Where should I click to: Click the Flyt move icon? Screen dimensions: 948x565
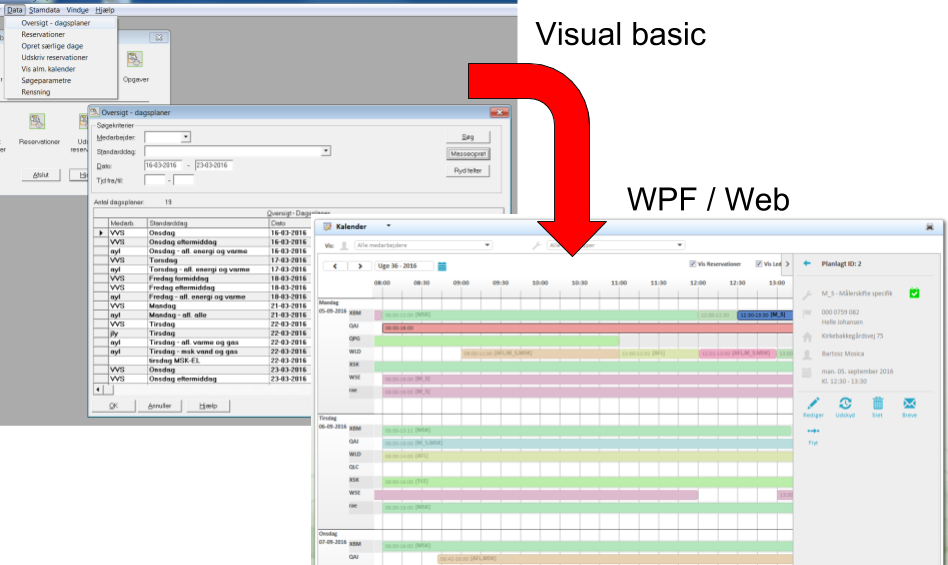pyautogui.click(x=813, y=431)
